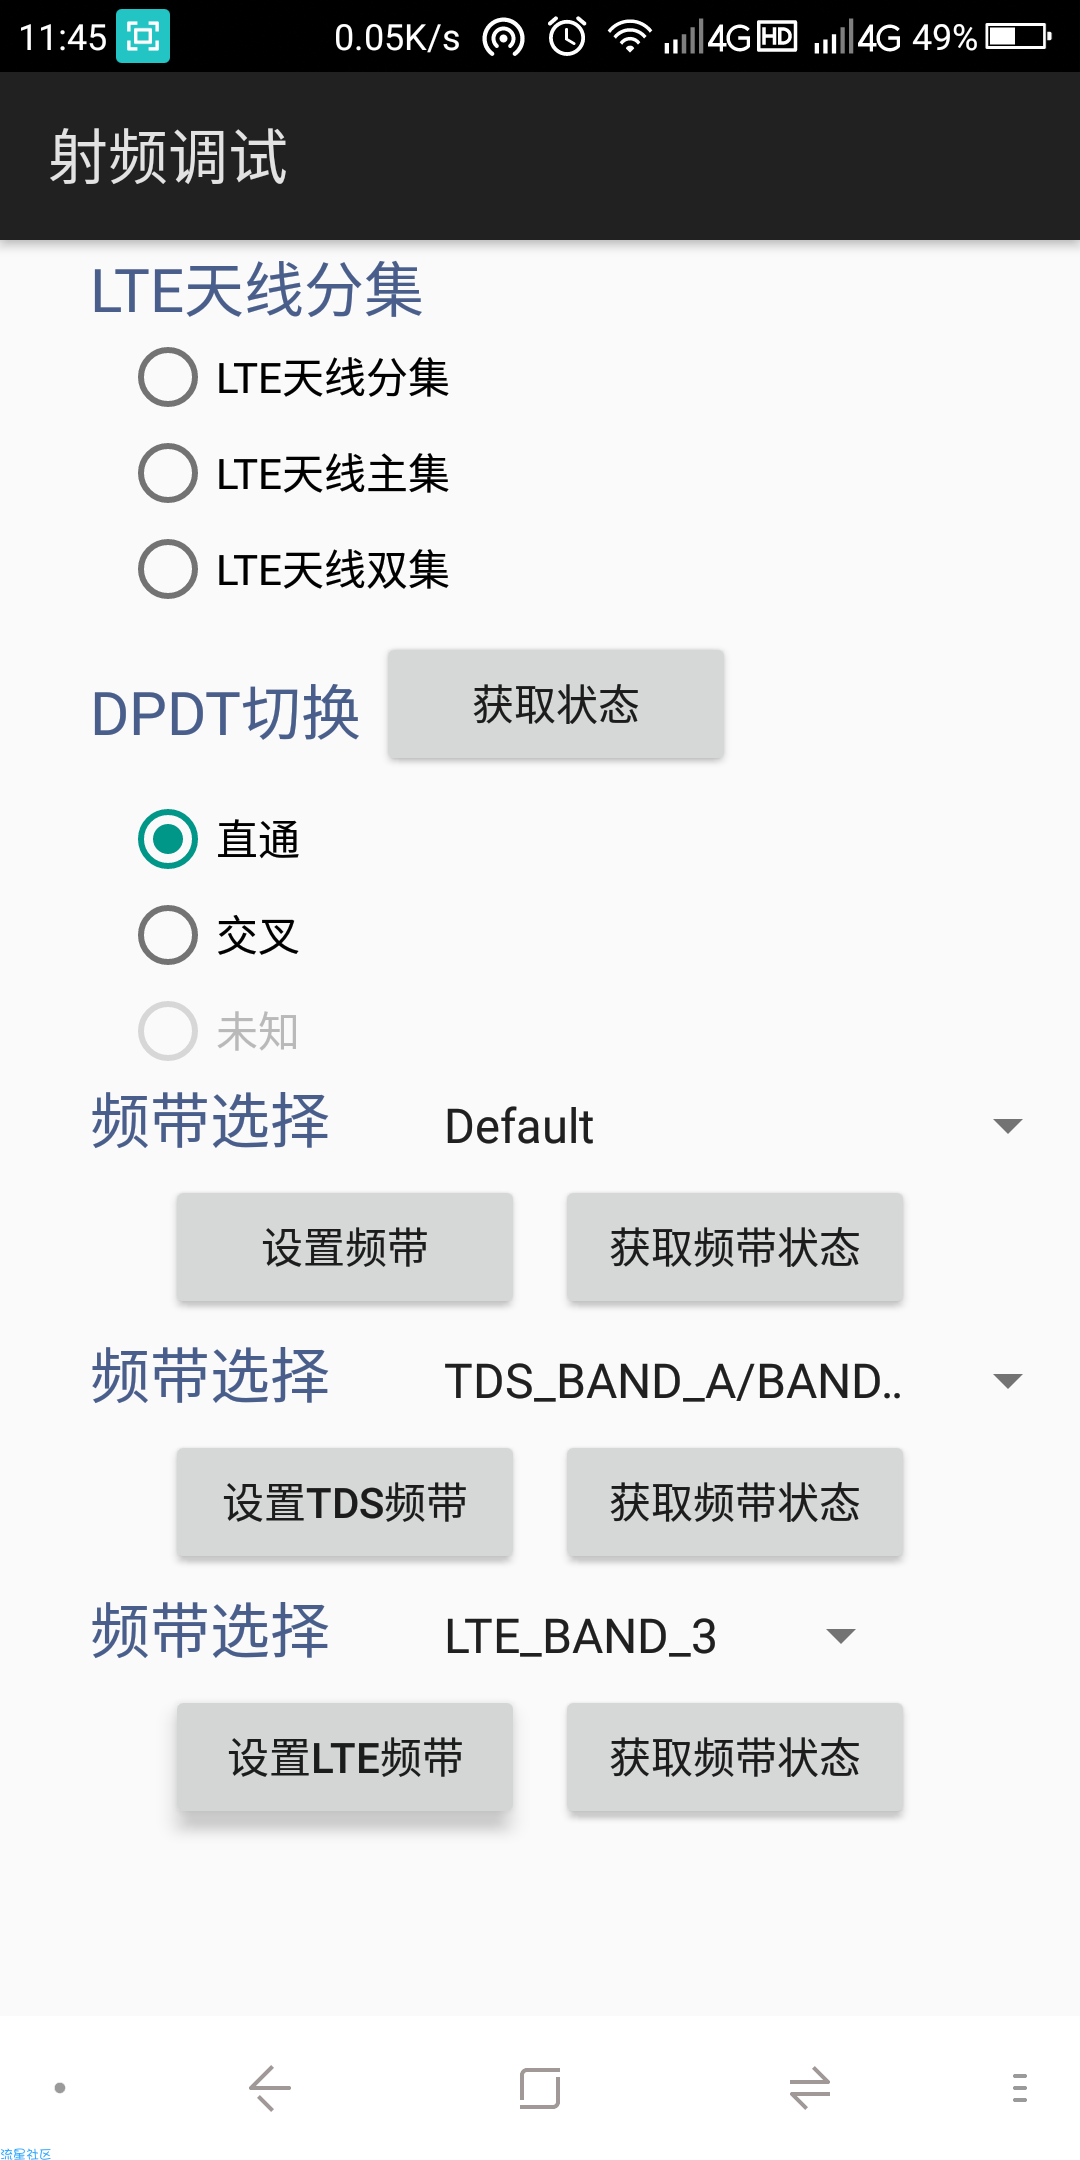Tap the swap arrows navigation icon
Viewport: 1080px width, 2160px height.
point(810,2088)
